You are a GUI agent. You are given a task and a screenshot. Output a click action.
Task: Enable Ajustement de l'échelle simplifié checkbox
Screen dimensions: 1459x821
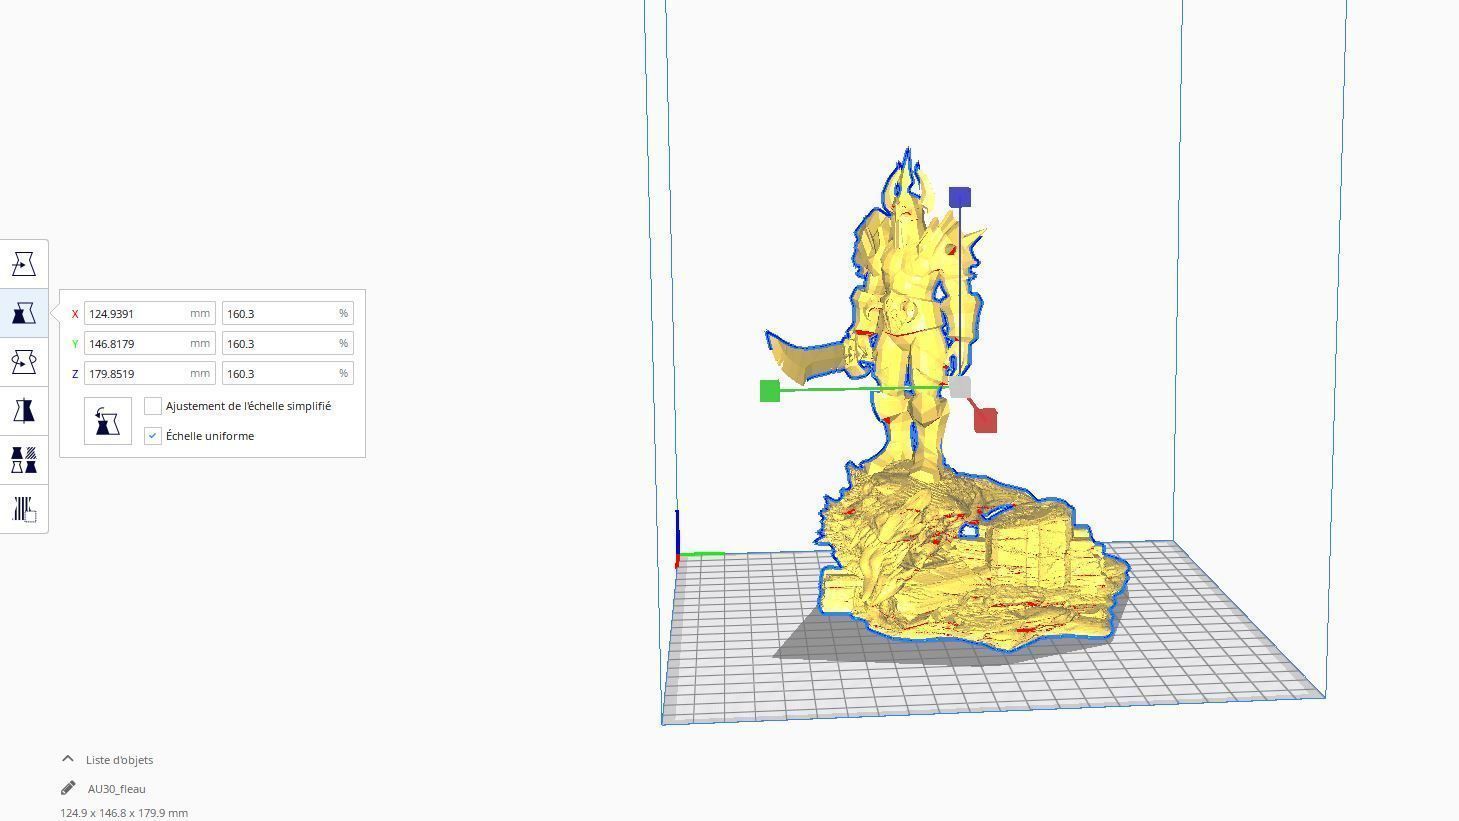tap(153, 406)
